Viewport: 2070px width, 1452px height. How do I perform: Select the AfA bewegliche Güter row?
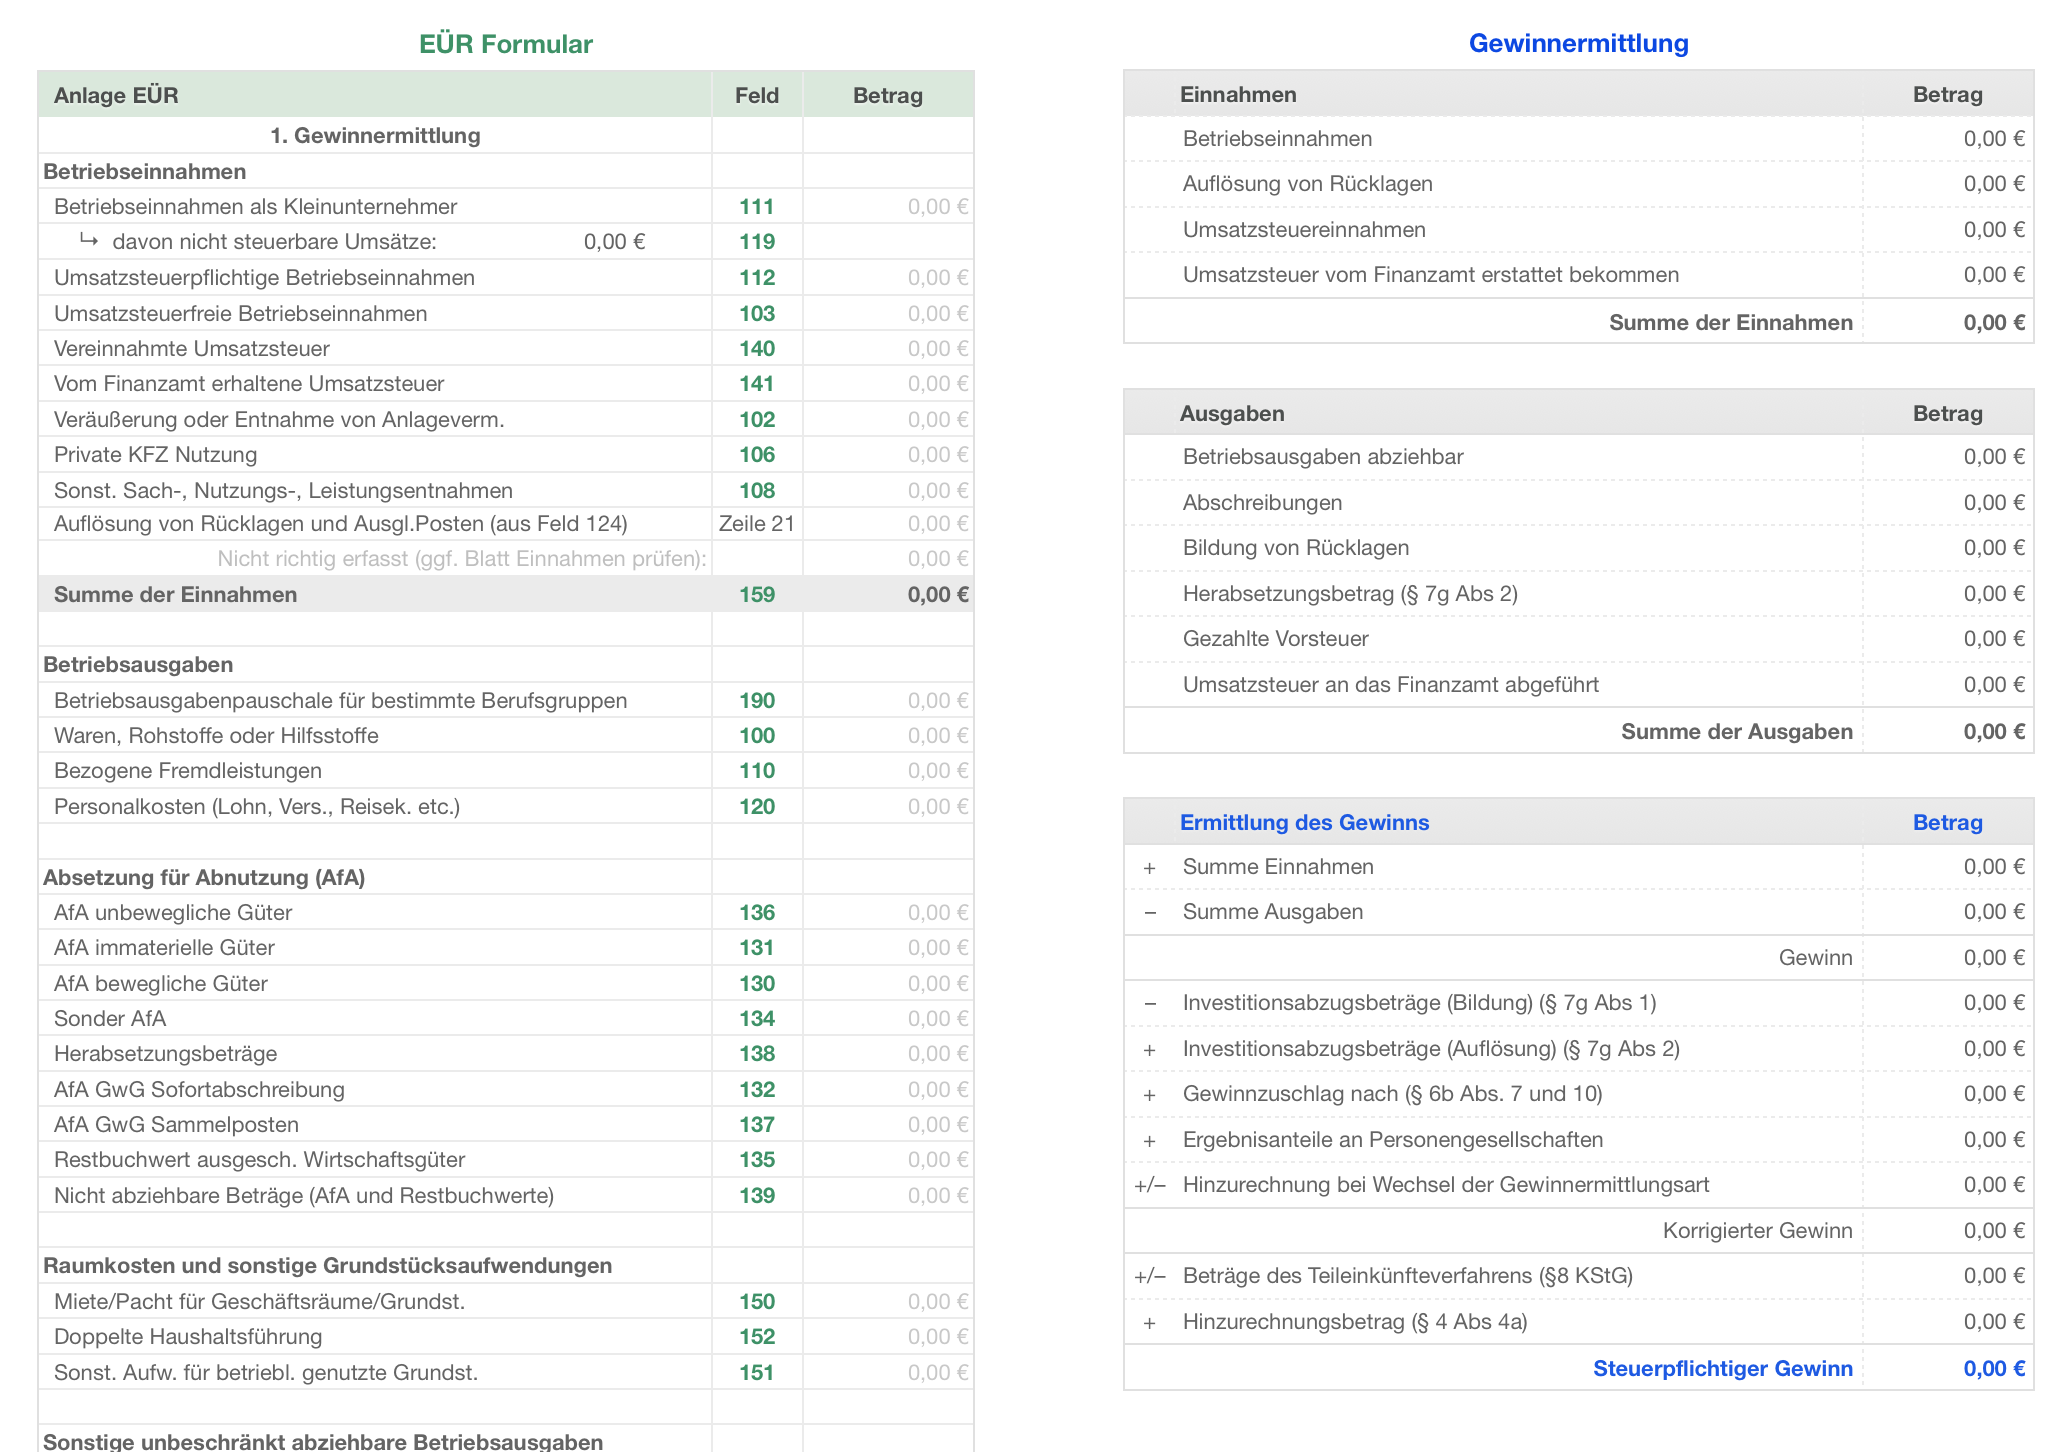point(161,984)
